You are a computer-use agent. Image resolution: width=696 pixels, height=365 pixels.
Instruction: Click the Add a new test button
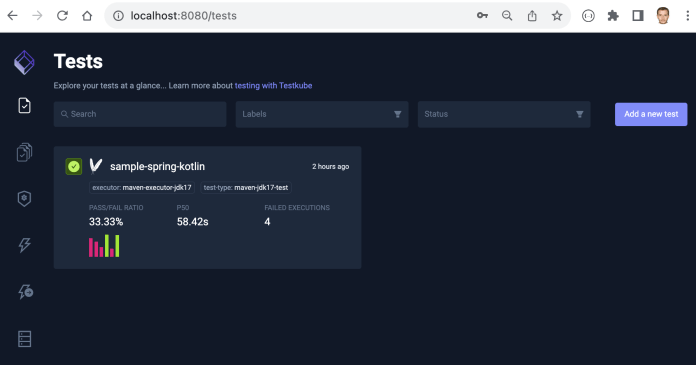click(x=651, y=114)
